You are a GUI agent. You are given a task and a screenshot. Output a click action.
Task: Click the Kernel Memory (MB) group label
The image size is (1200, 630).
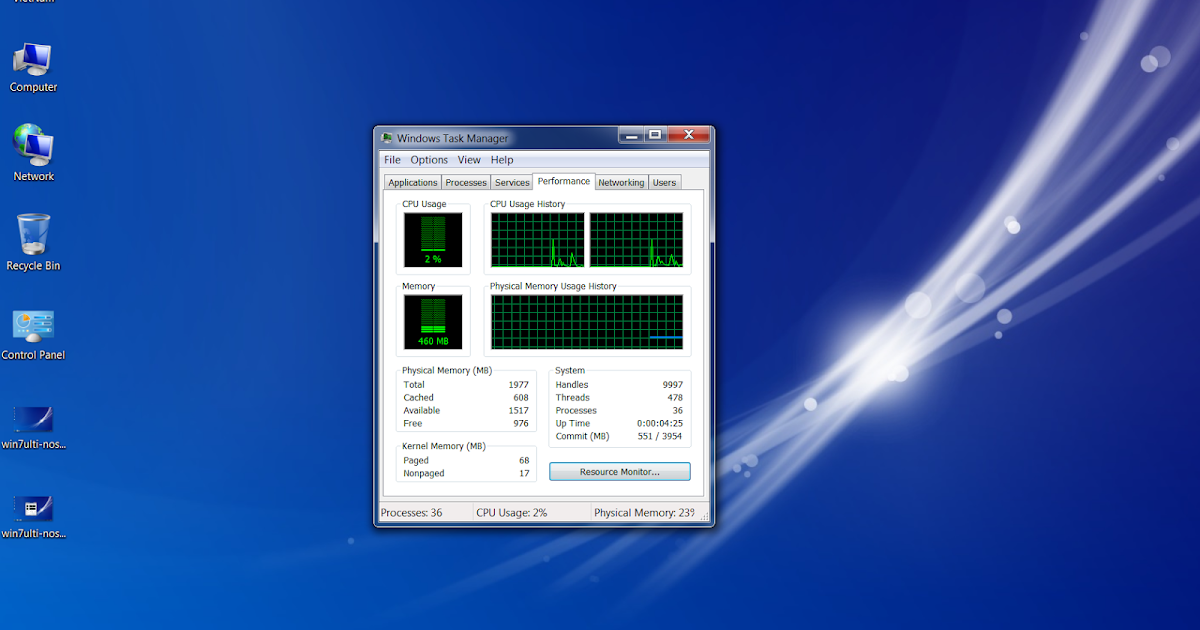point(444,447)
